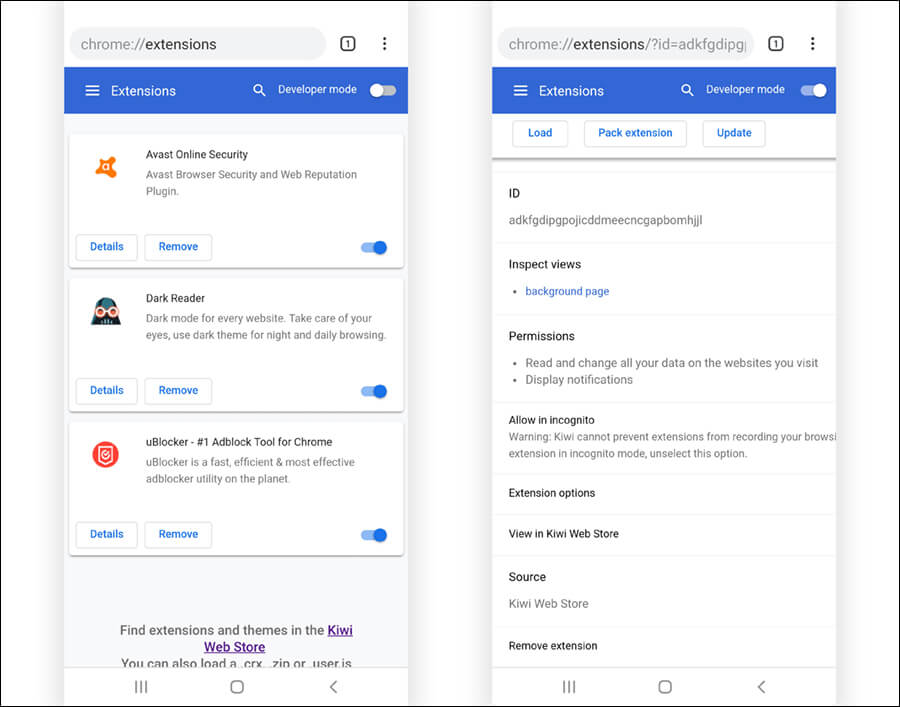Open Details for Avast Online Security
Image resolution: width=900 pixels, height=707 pixels.
pos(107,247)
